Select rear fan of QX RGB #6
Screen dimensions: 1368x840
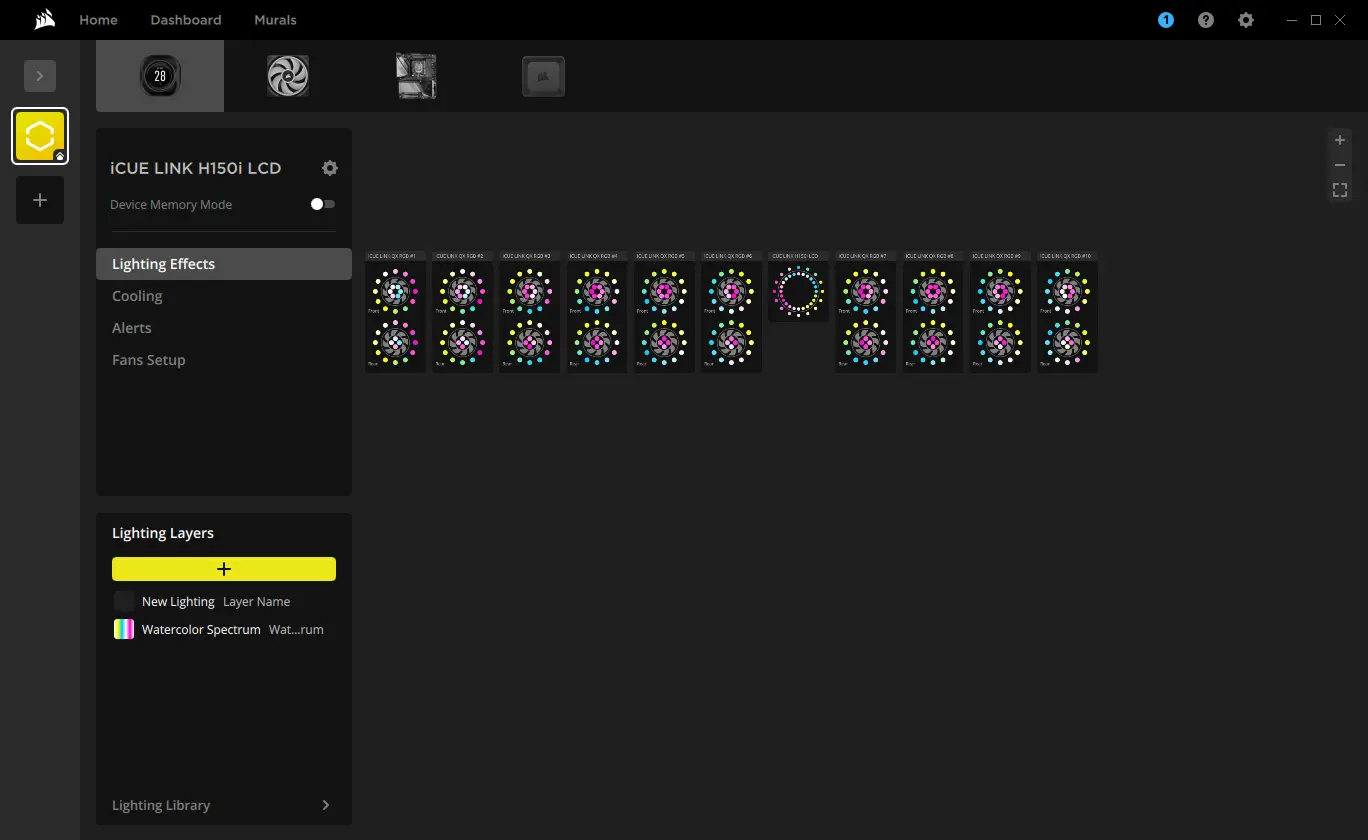coord(731,343)
